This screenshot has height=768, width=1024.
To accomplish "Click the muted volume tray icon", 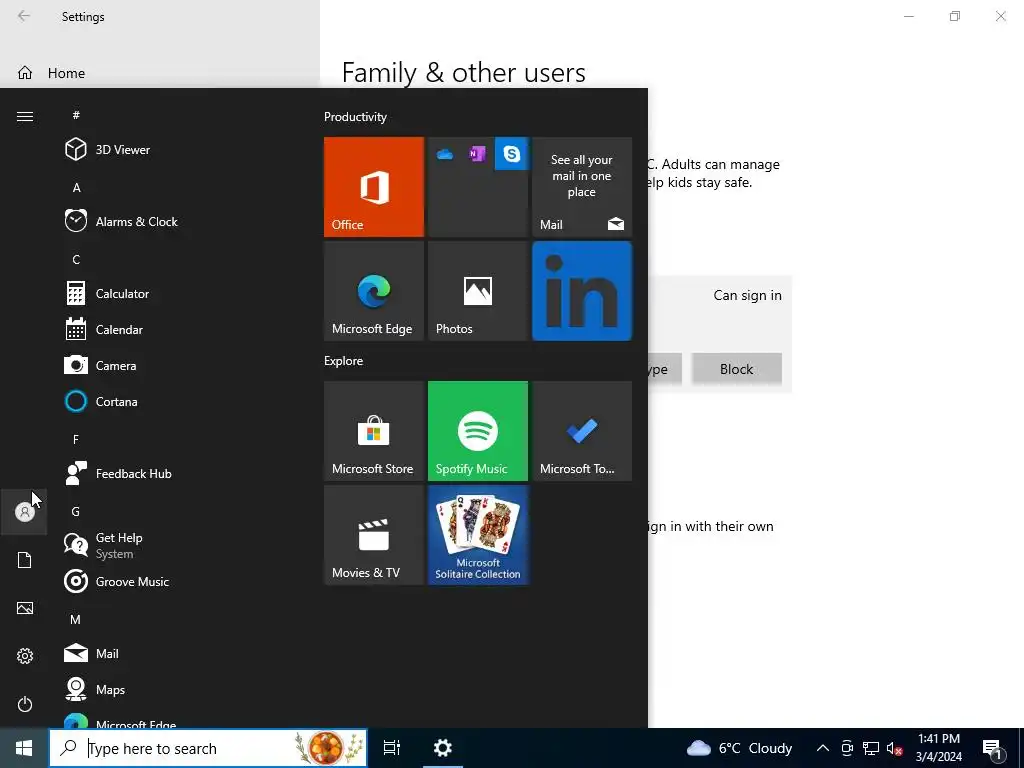I will pos(894,748).
